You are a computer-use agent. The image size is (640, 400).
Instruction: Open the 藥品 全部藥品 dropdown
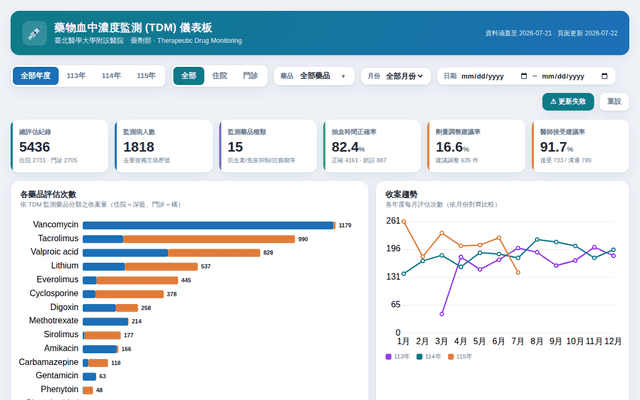314,76
